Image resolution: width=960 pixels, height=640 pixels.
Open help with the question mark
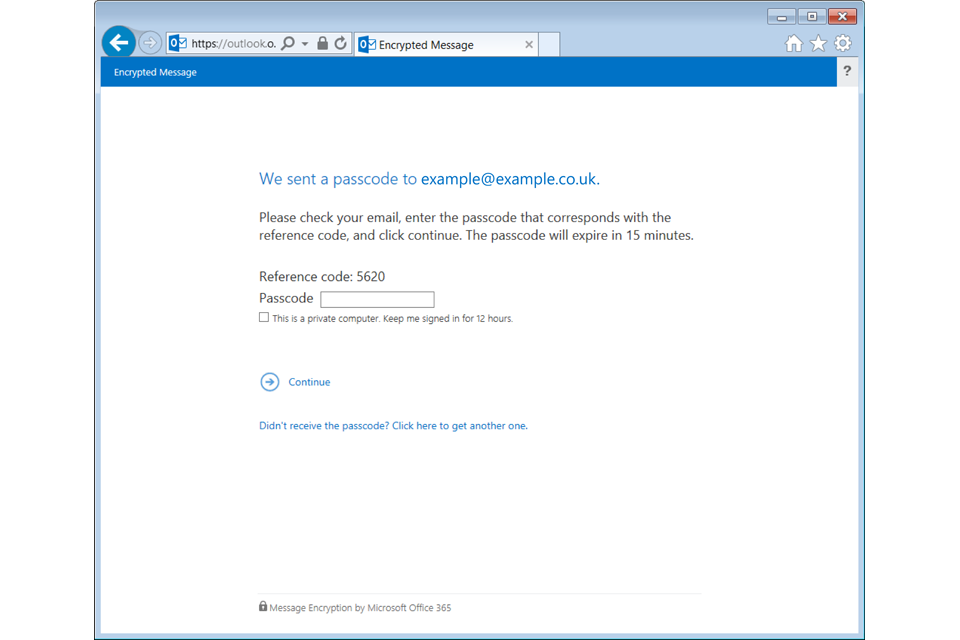click(847, 72)
